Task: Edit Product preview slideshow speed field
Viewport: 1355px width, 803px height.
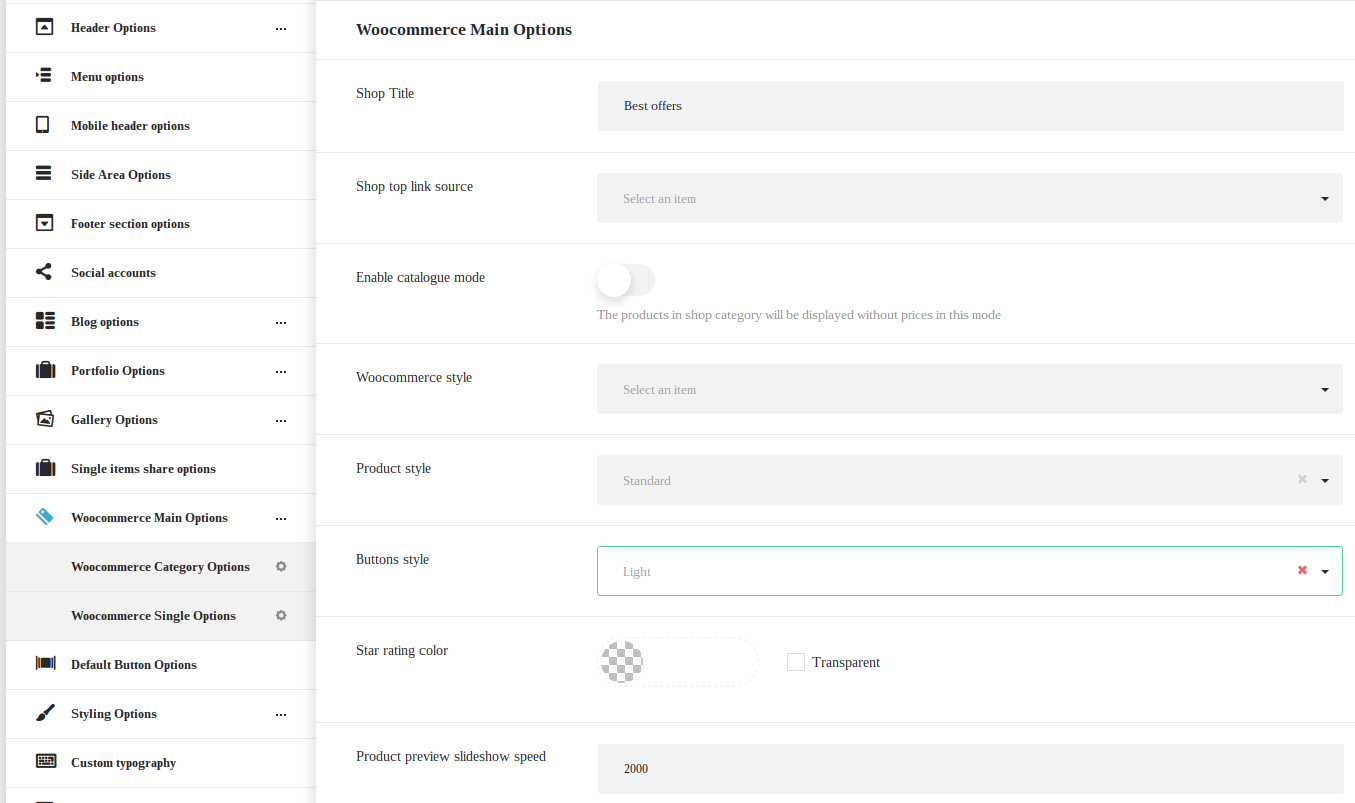Action: click(970, 769)
